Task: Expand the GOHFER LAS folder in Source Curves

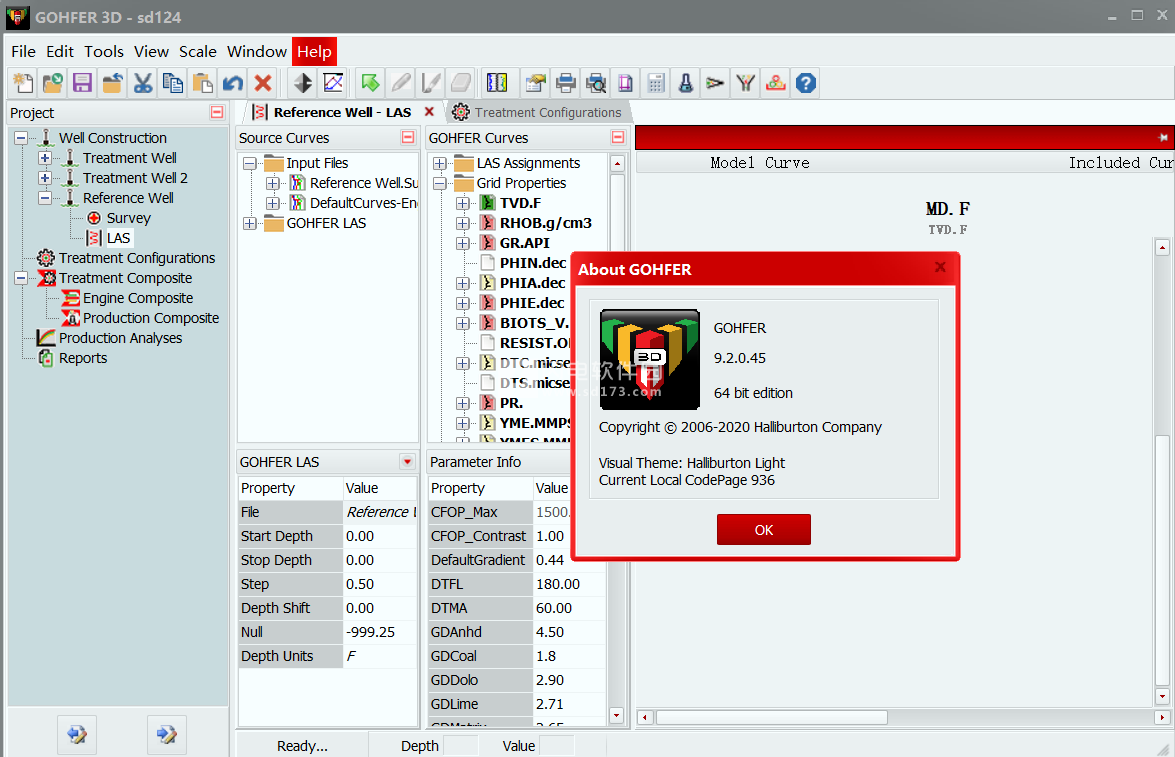Action: [250, 223]
